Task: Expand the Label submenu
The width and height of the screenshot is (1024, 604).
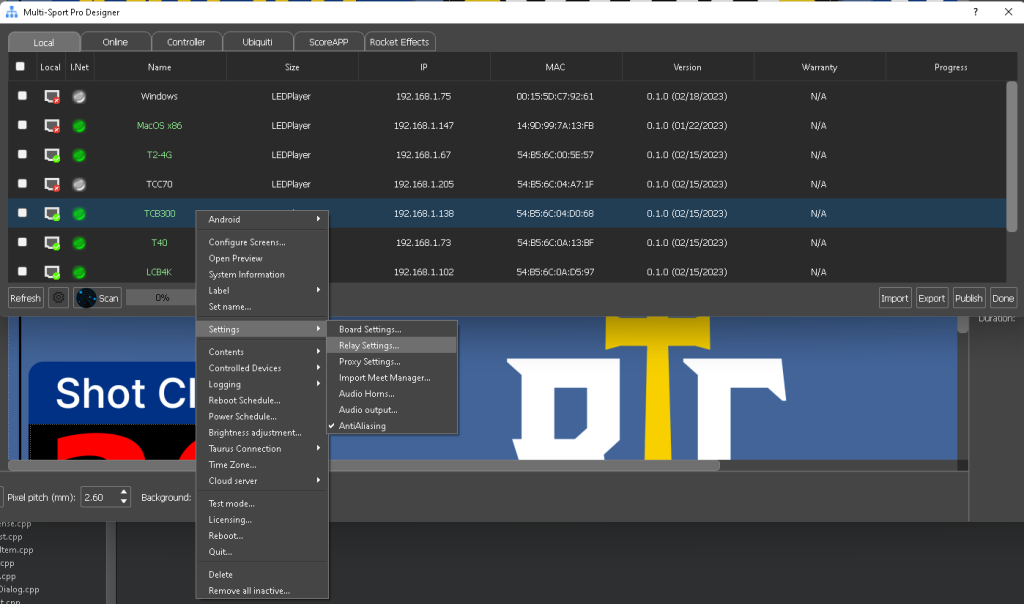Action: pyautogui.click(x=262, y=291)
